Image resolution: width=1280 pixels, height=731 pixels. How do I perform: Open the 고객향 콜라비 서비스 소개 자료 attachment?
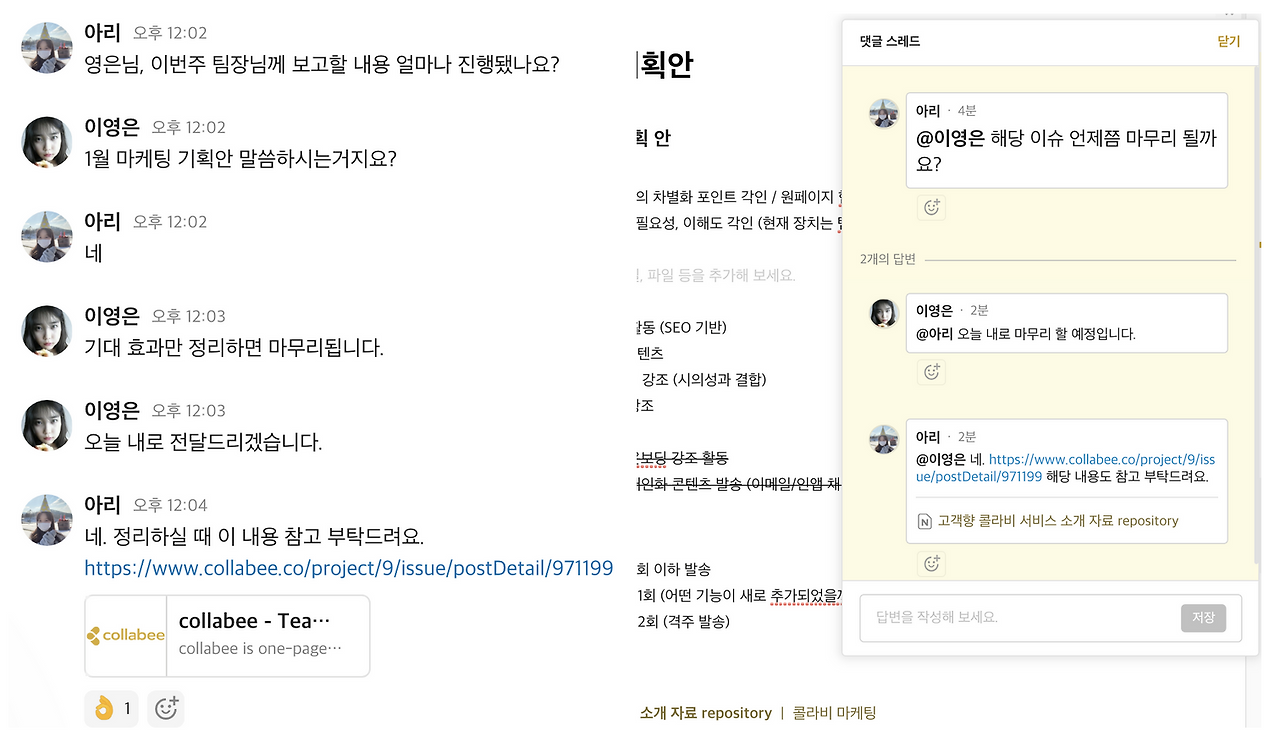1060,522
